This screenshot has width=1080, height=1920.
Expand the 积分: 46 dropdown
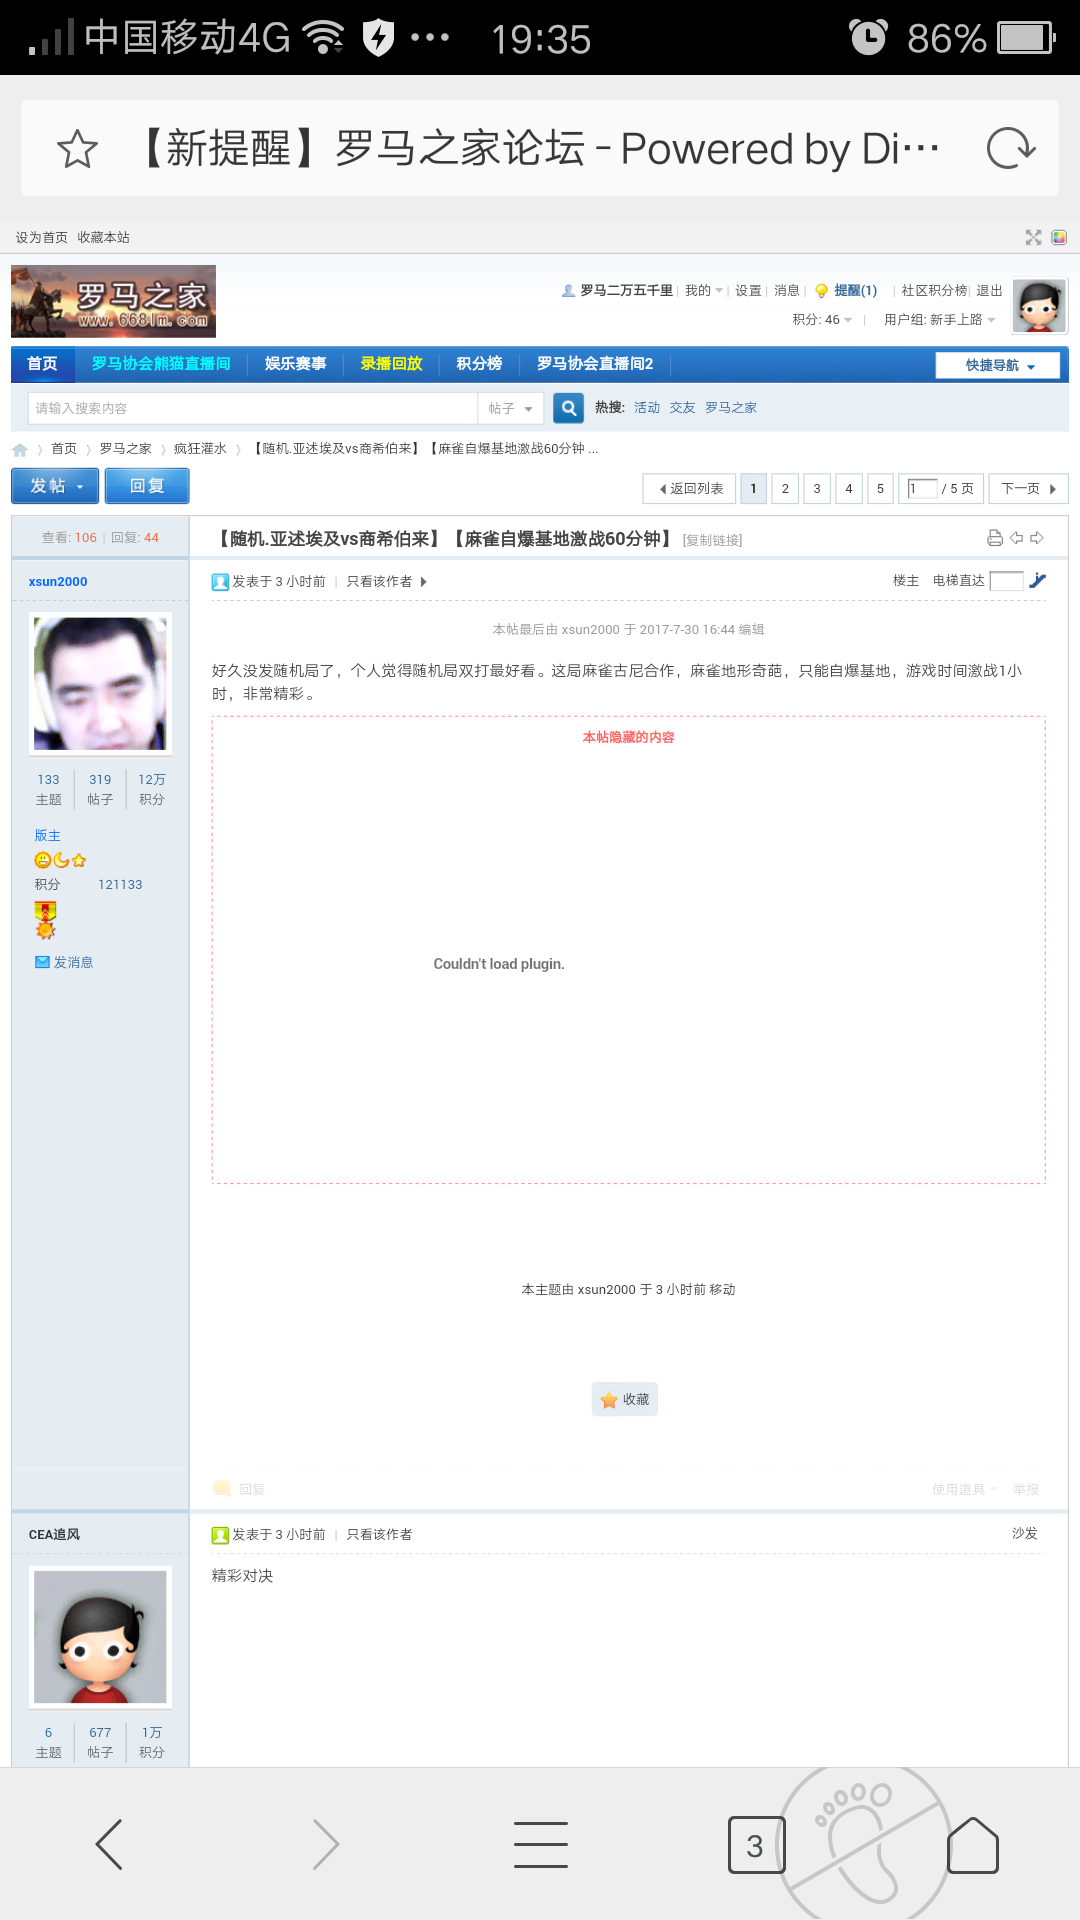pos(822,320)
